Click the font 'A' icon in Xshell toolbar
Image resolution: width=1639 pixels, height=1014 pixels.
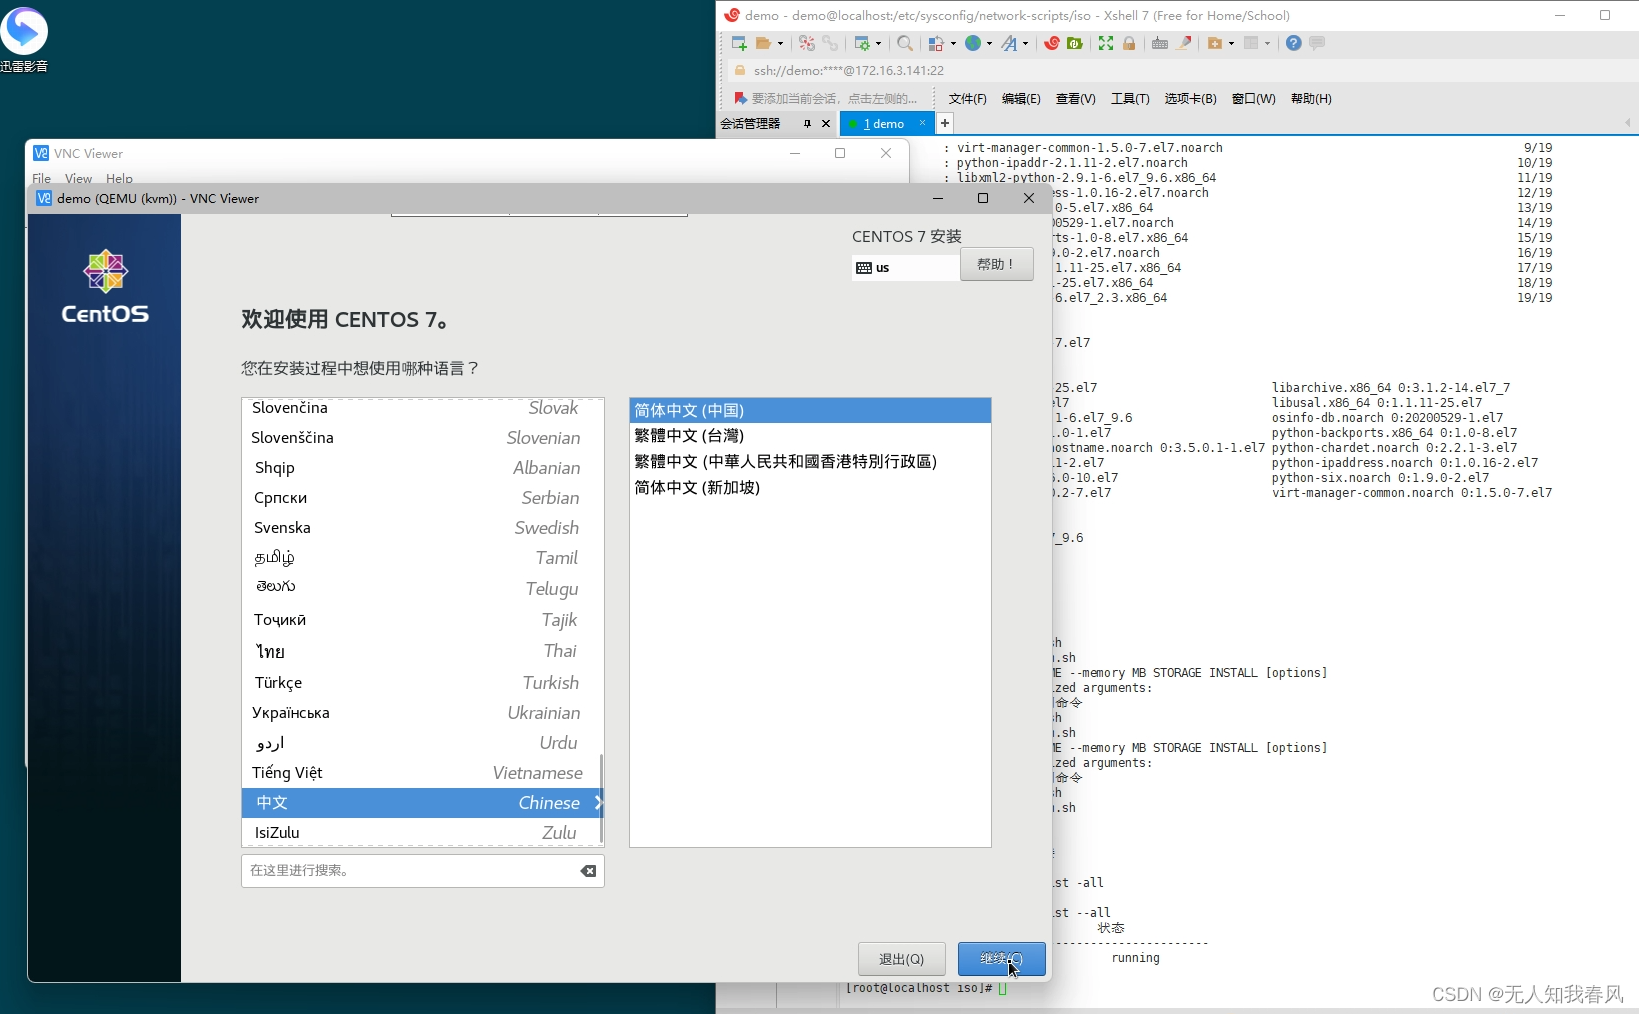(x=1009, y=43)
